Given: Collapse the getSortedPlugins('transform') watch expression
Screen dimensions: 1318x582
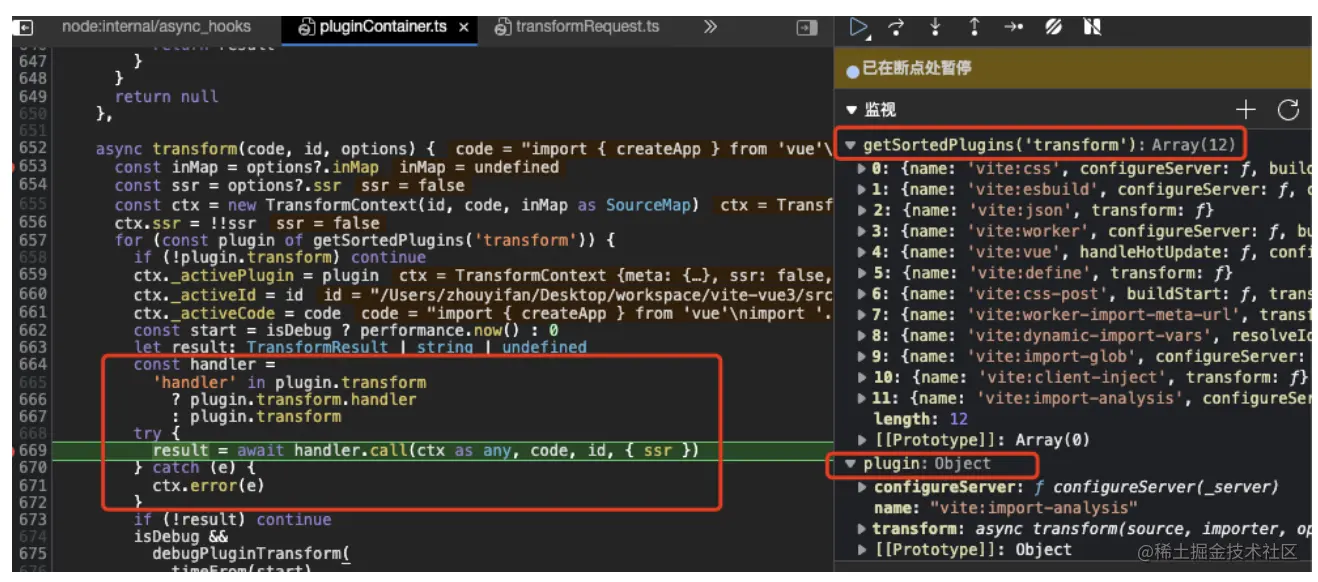Looking at the screenshot, I should click(850, 145).
